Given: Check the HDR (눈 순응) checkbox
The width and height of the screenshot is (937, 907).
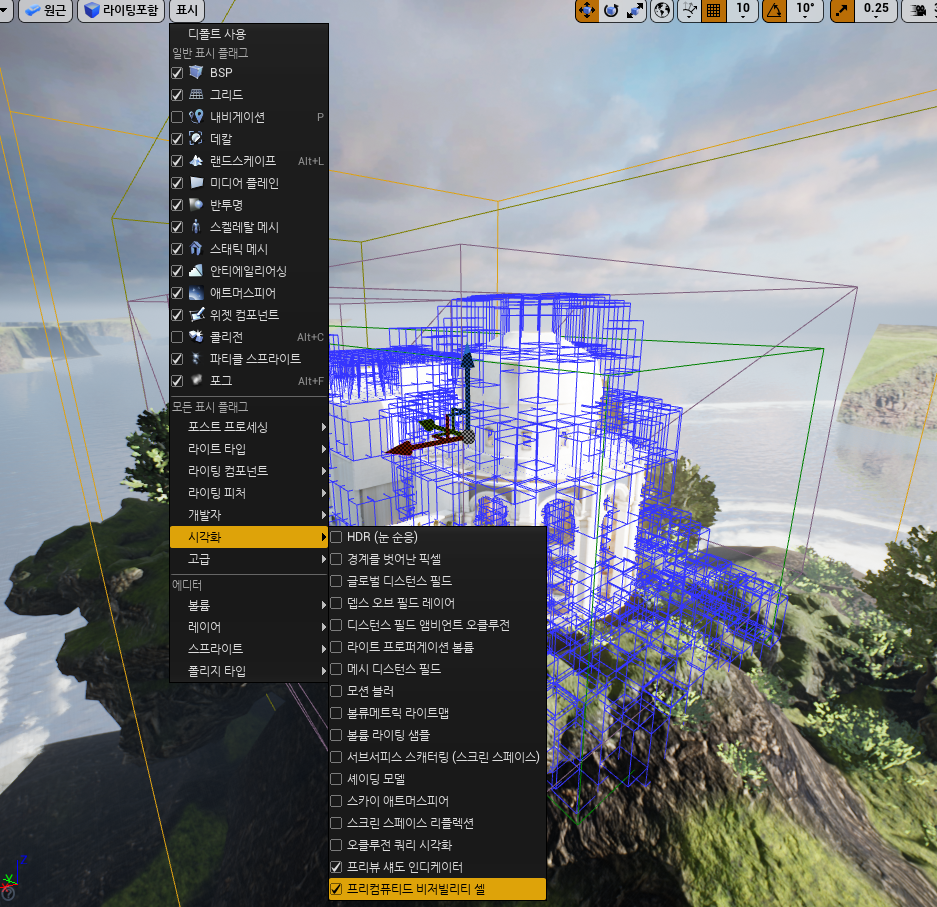Looking at the screenshot, I should pyautogui.click(x=336, y=537).
